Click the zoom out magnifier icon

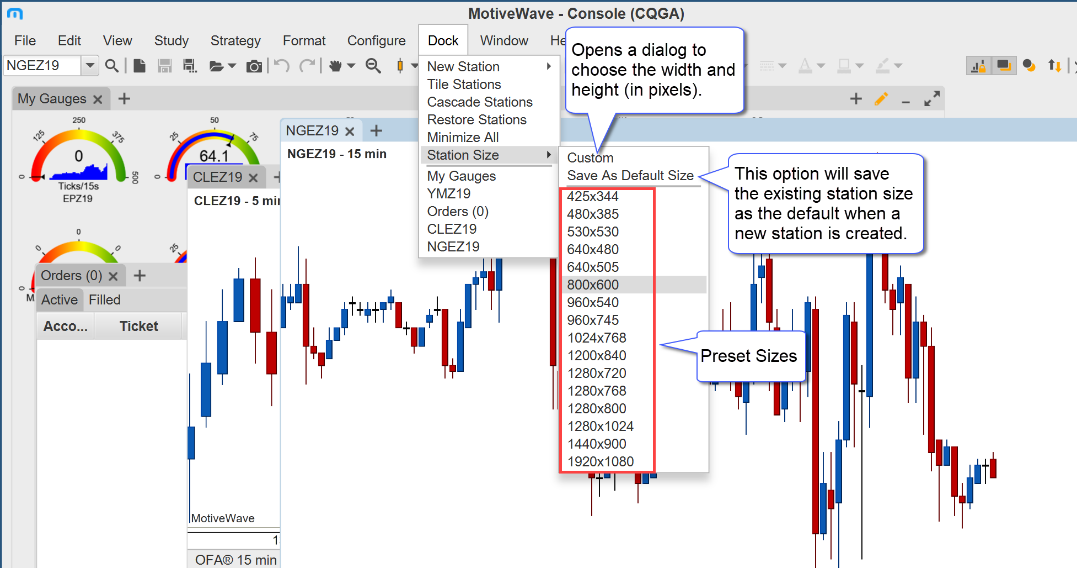(373, 66)
